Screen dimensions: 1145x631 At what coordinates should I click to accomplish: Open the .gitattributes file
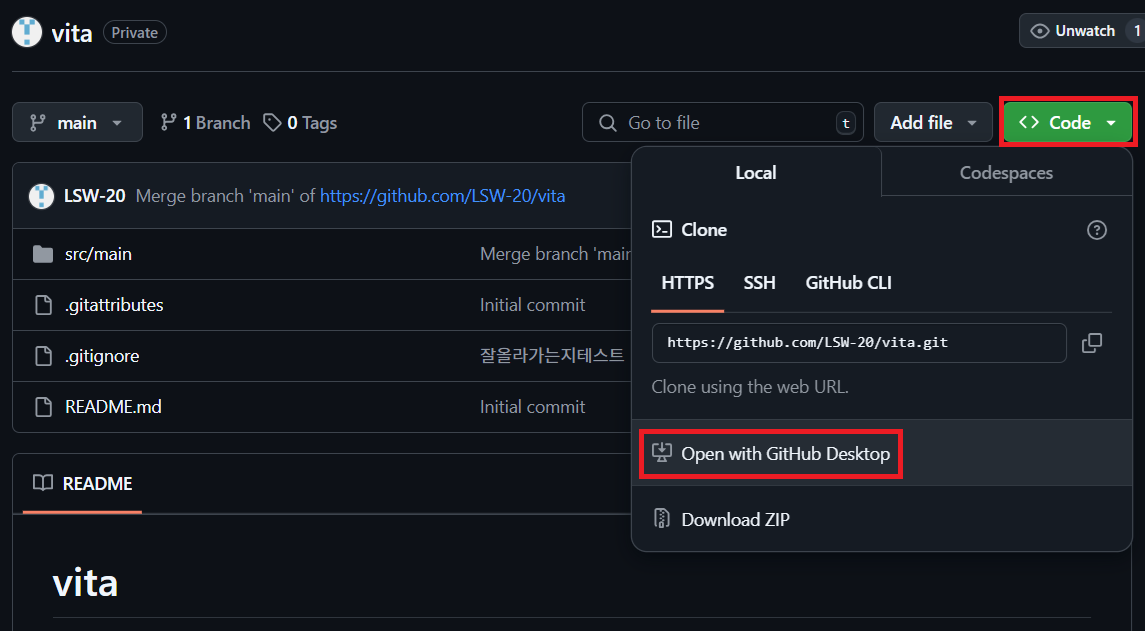click(114, 305)
